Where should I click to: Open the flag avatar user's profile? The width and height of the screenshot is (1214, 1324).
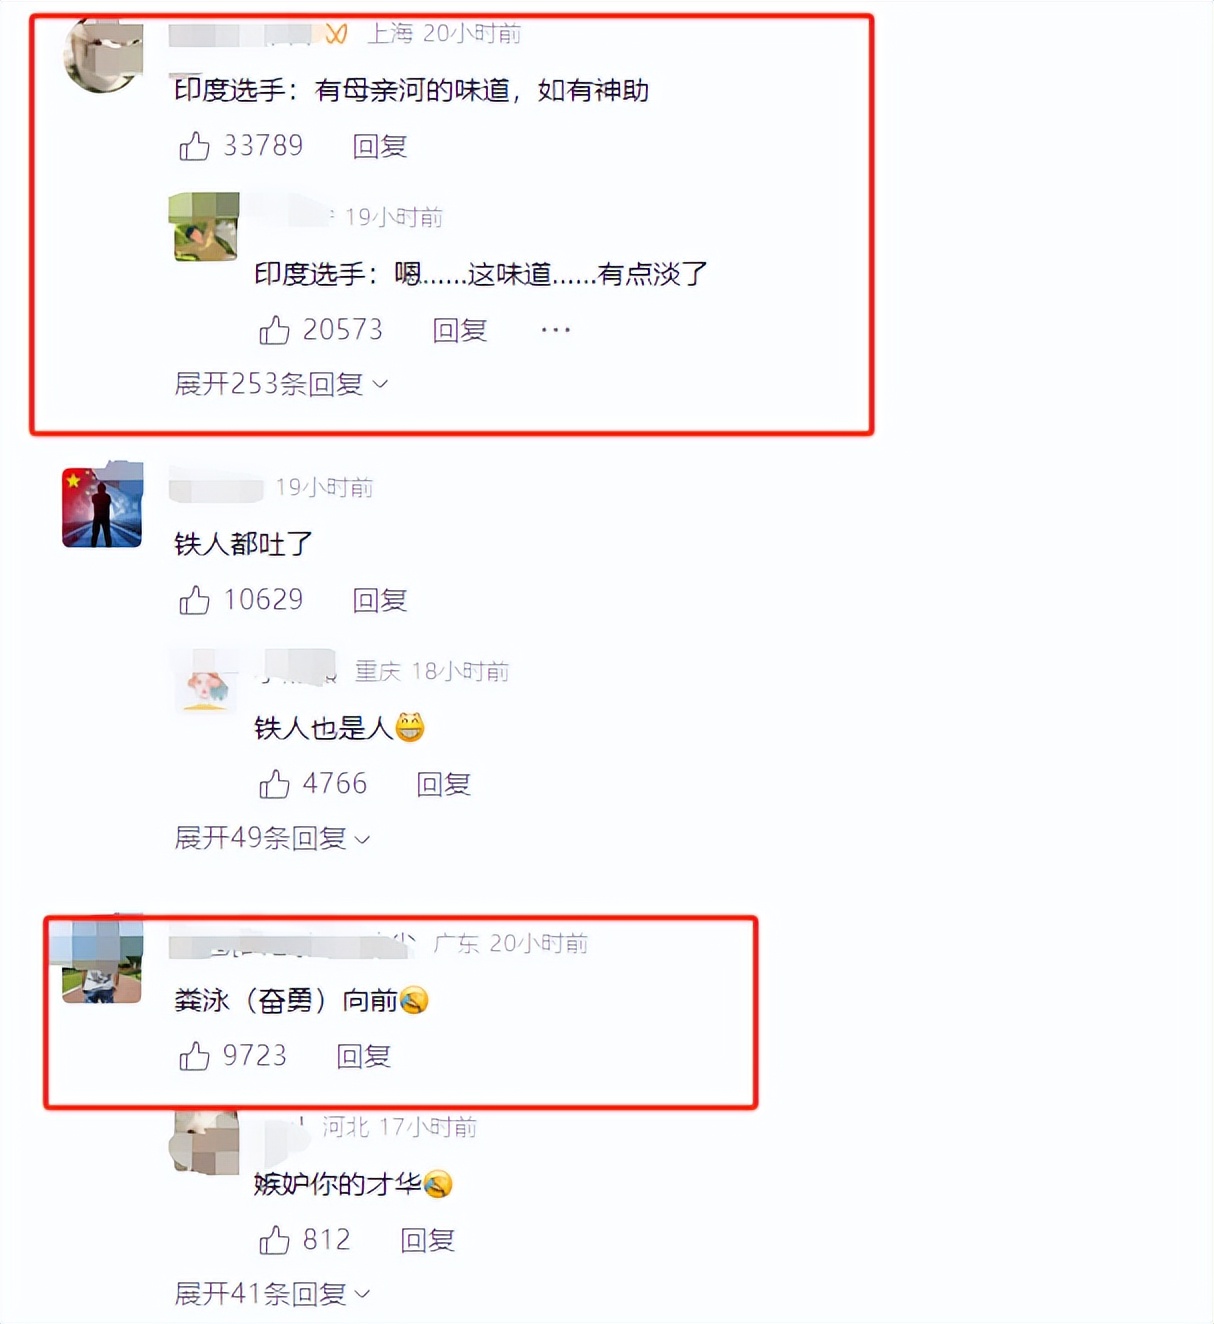tap(102, 505)
